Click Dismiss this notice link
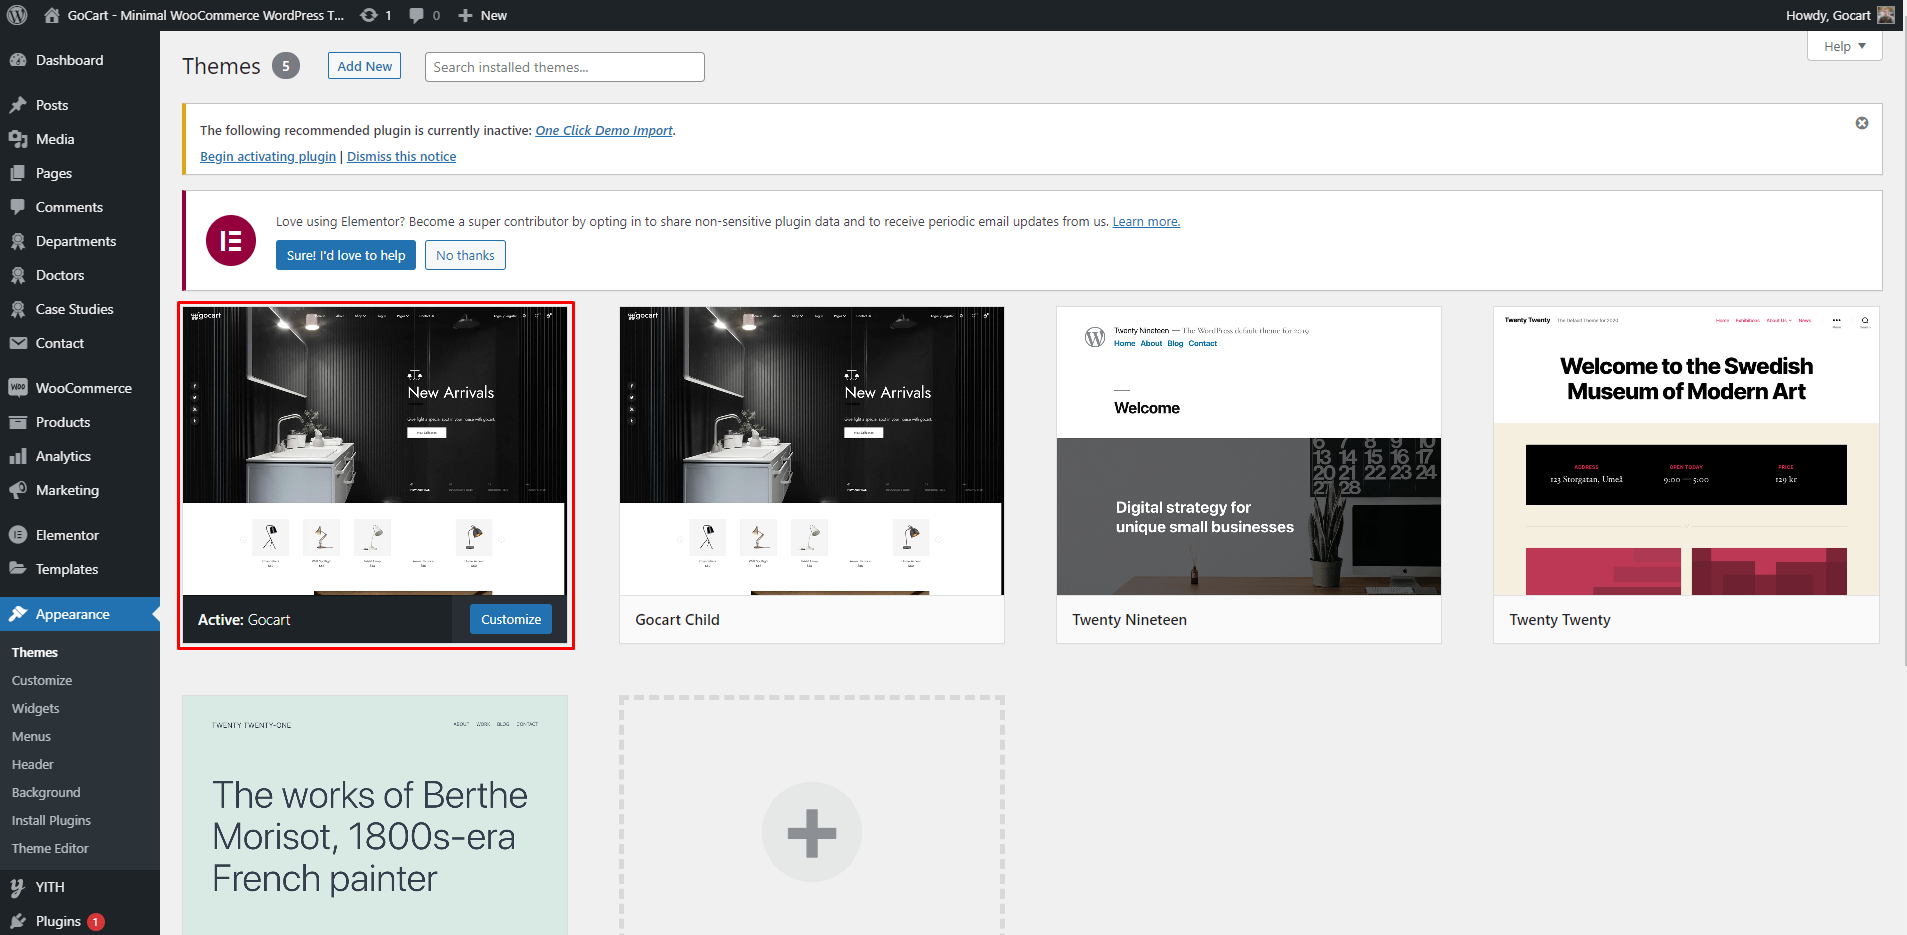 click(x=401, y=156)
